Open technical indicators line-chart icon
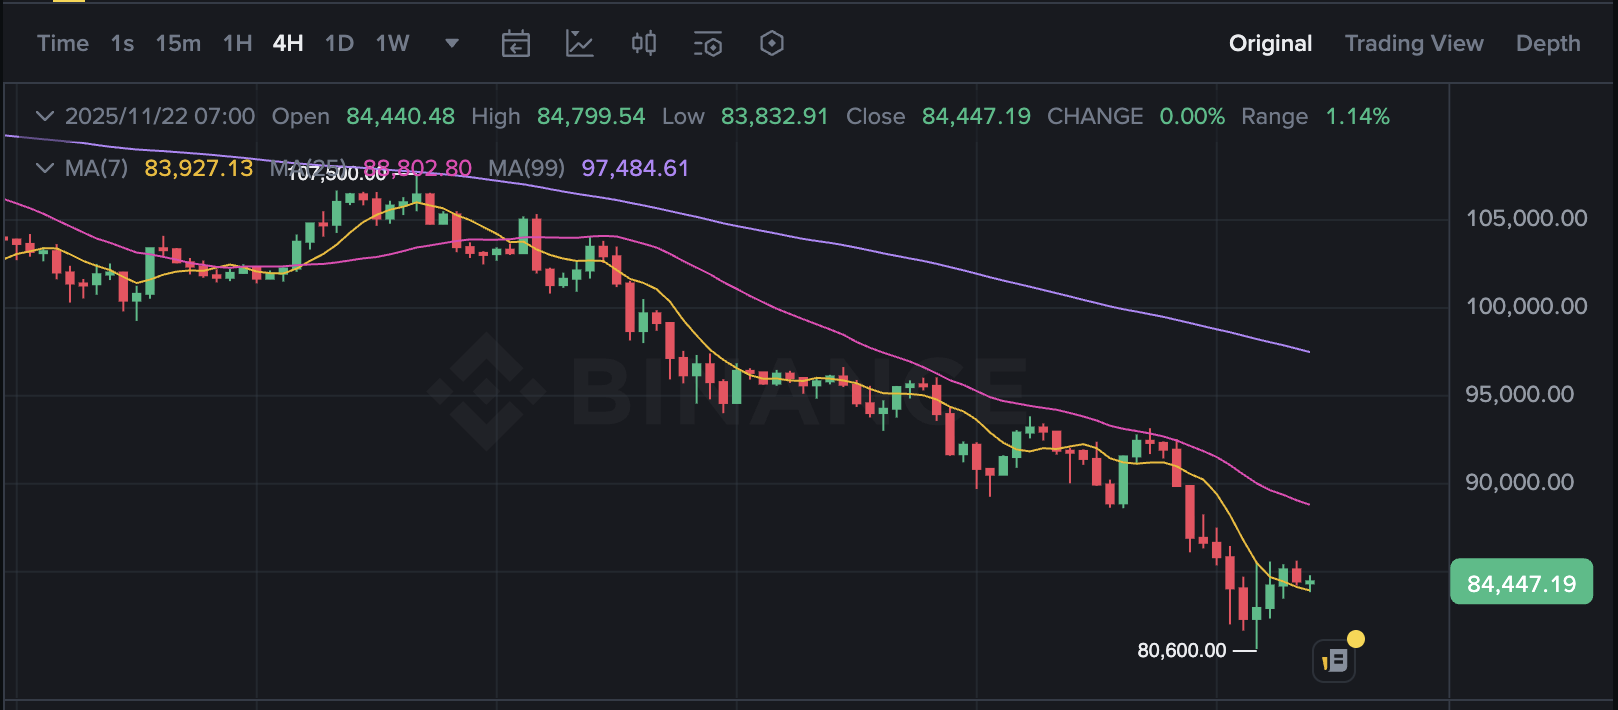1618x710 pixels. (580, 44)
